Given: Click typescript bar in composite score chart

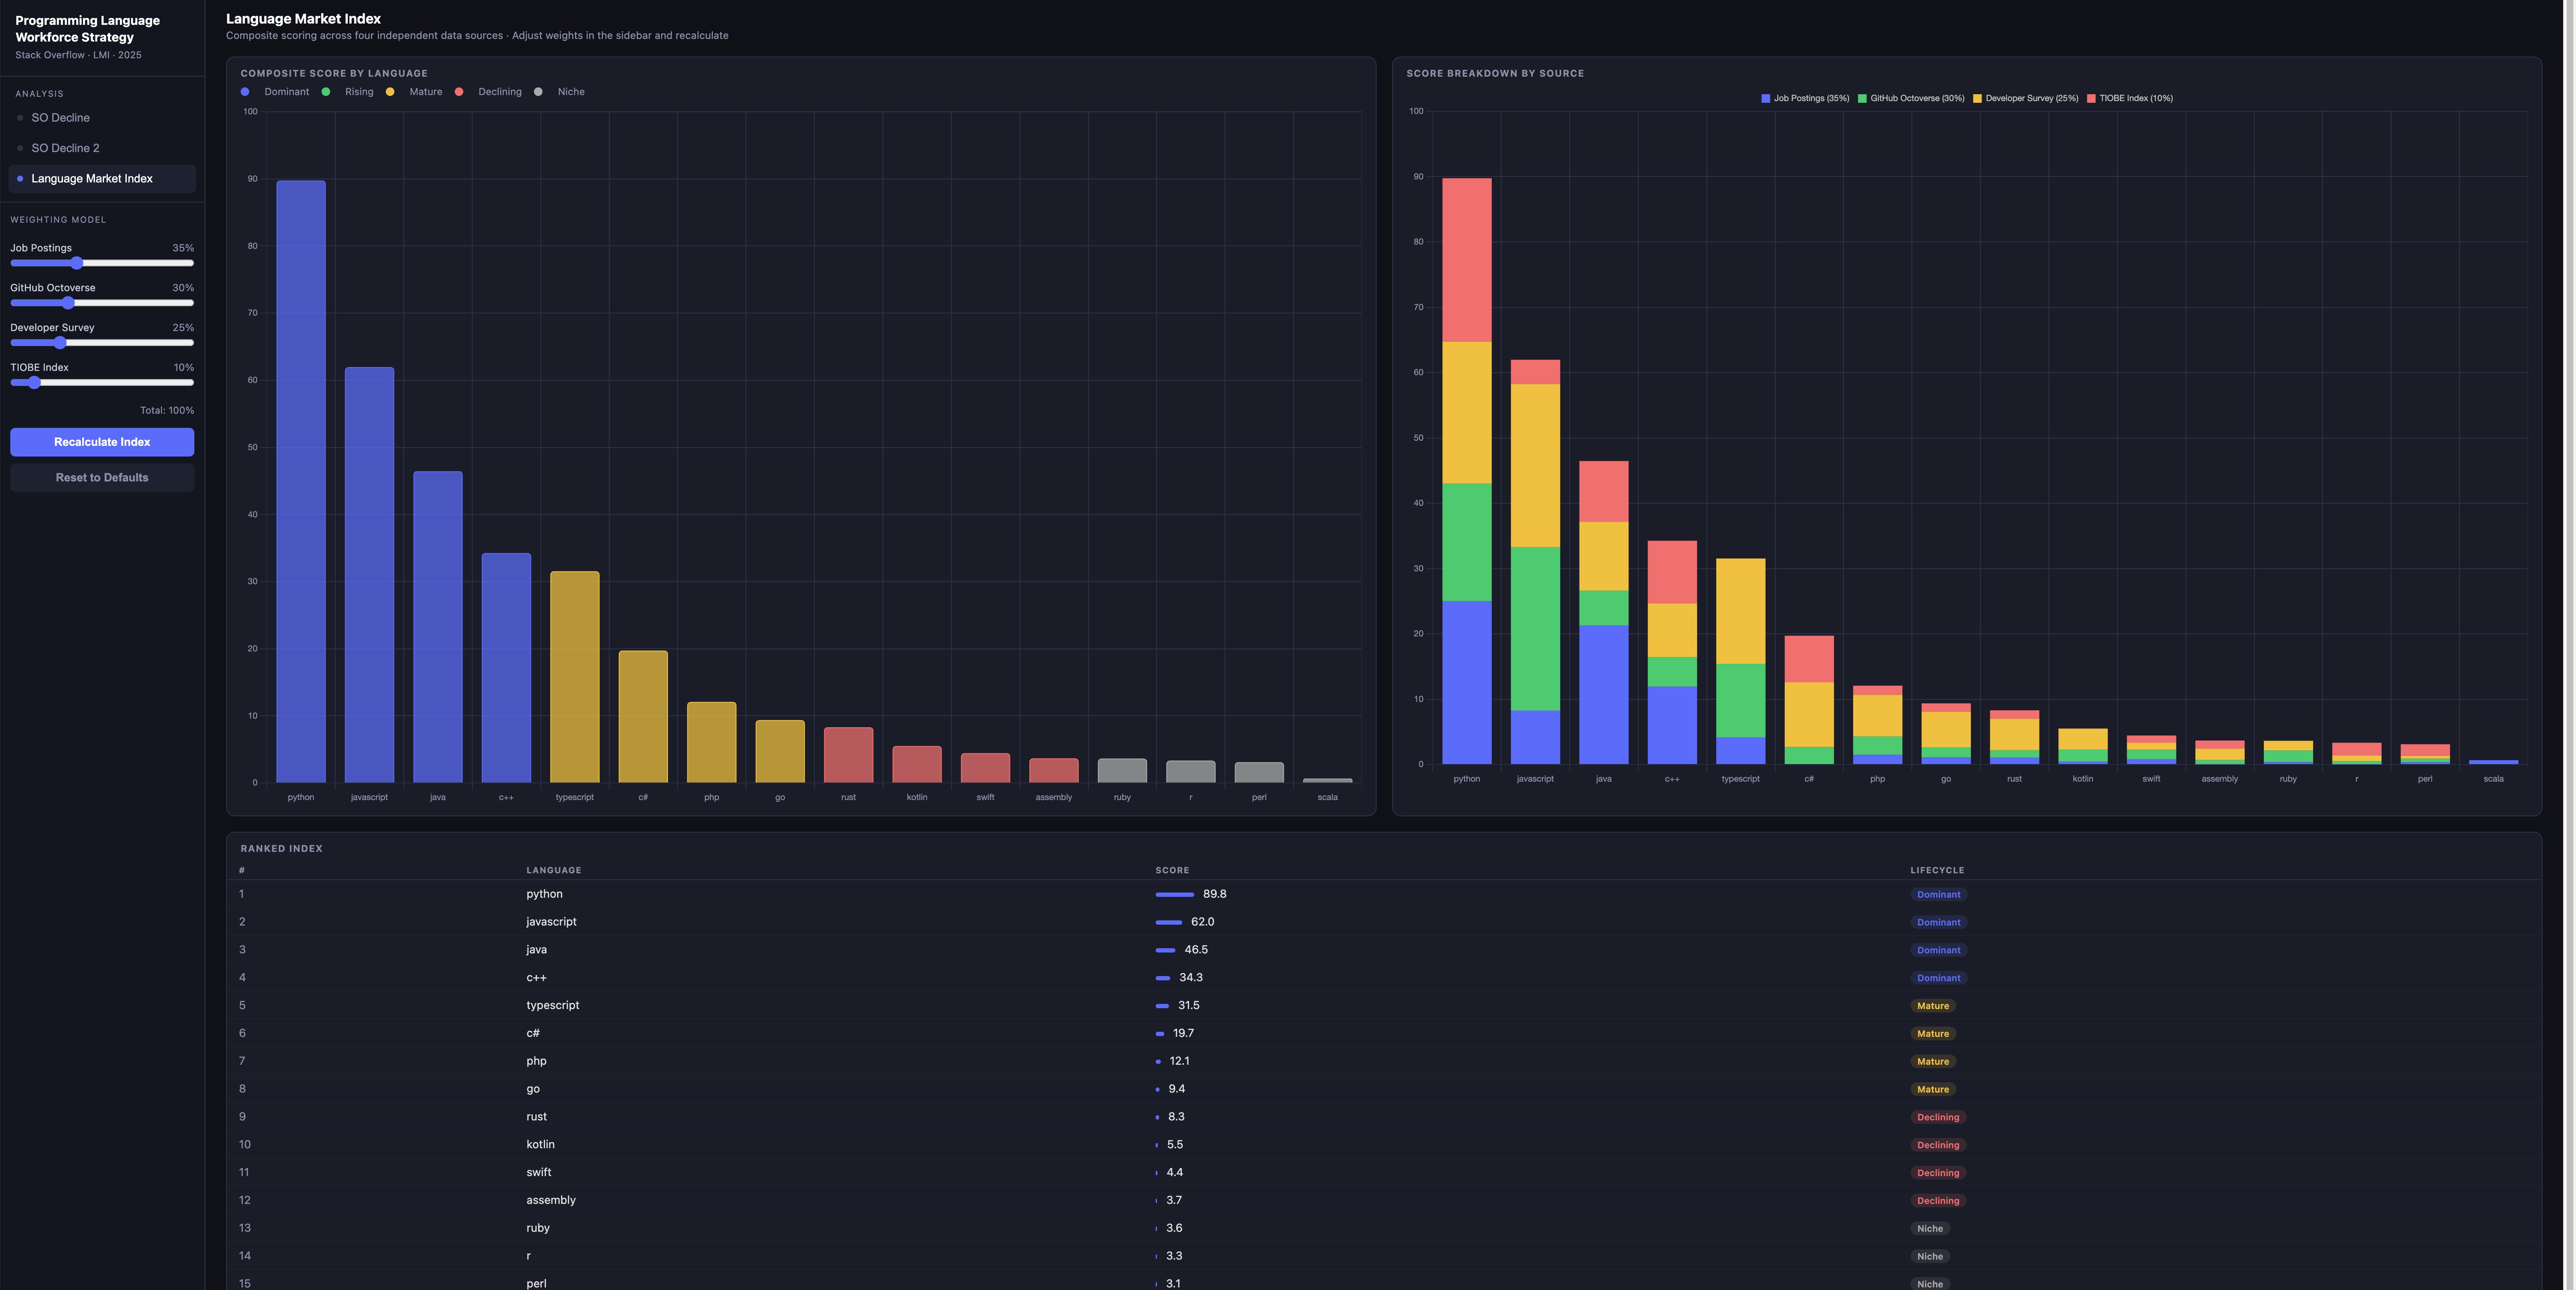Looking at the screenshot, I should [575, 677].
